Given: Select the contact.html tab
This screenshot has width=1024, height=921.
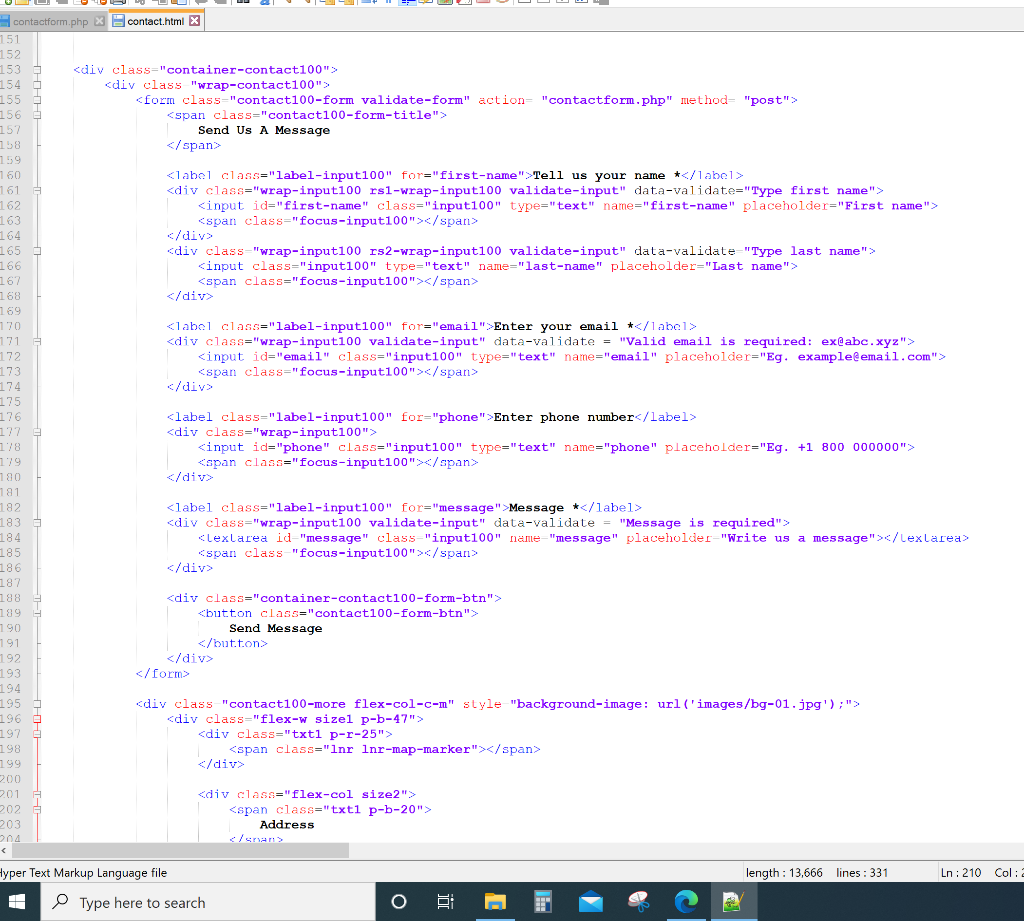Looking at the screenshot, I should pyautogui.click(x=155, y=22).
